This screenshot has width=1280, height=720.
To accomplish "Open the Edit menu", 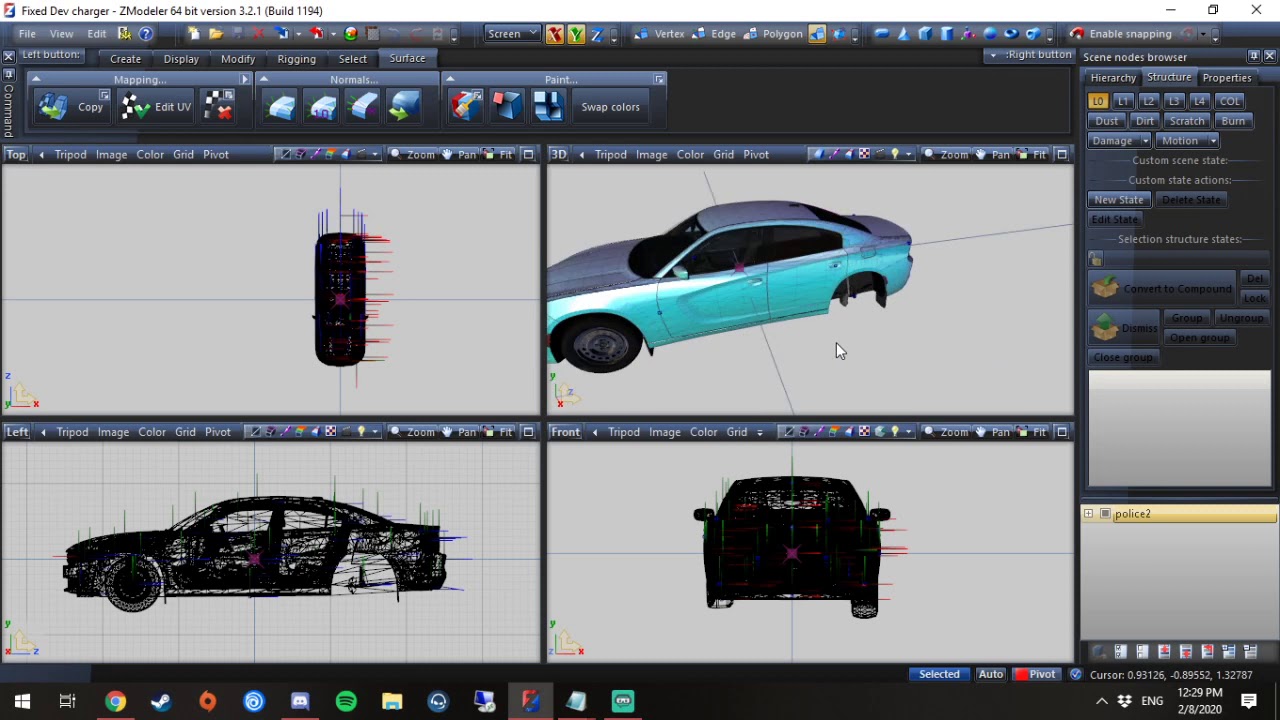I will pyautogui.click(x=97, y=34).
